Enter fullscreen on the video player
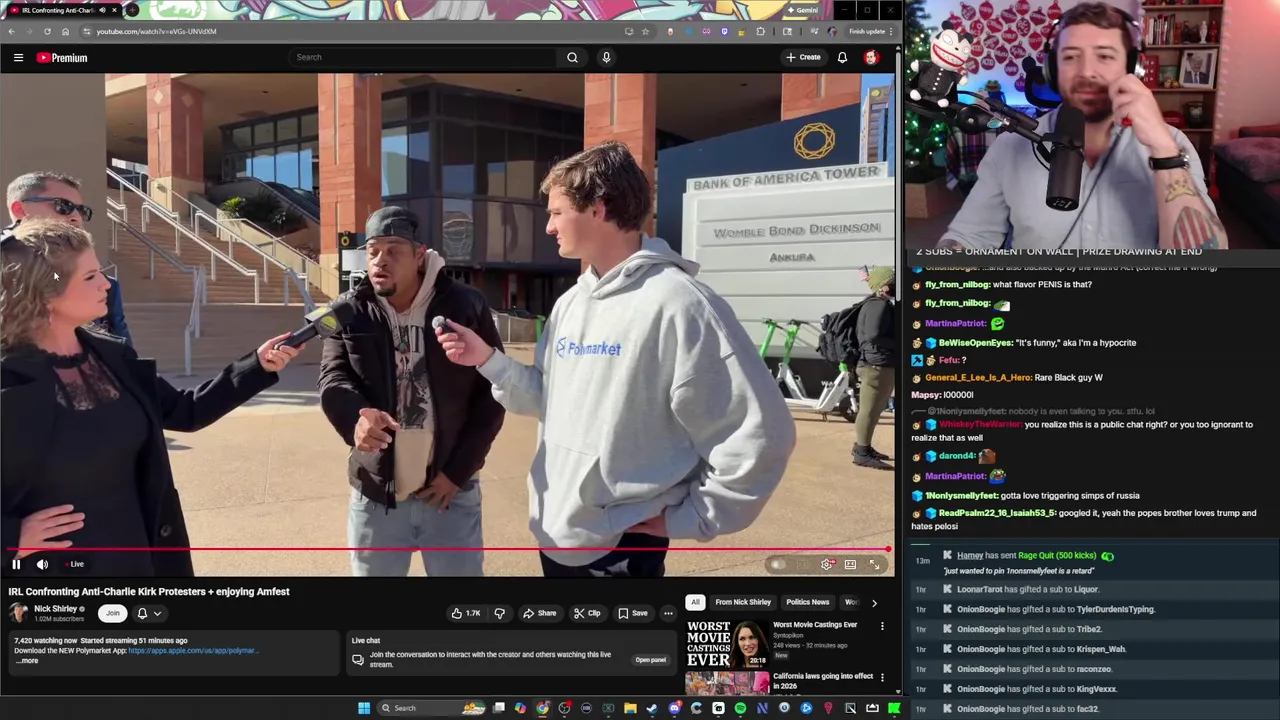The width and height of the screenshot is (1280, 720). [874, 564]
